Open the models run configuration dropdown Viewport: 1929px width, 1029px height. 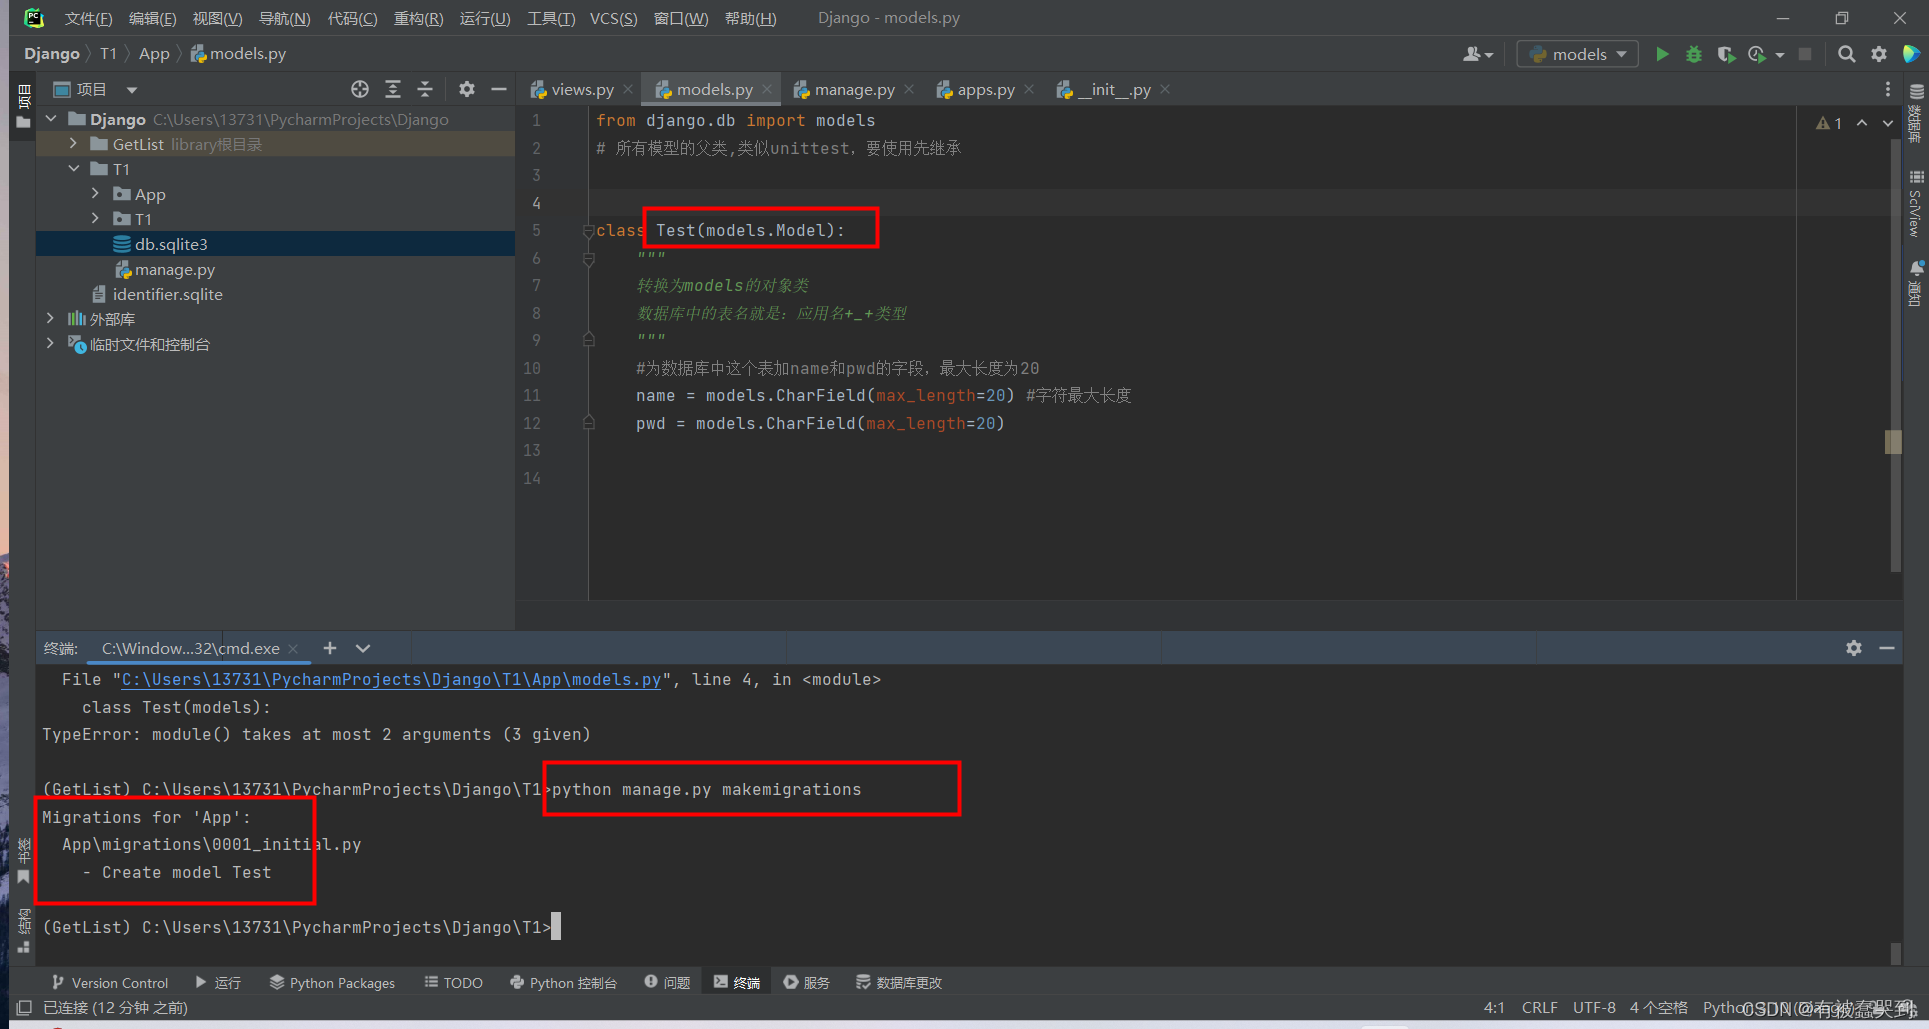(x=1578, y=54)
